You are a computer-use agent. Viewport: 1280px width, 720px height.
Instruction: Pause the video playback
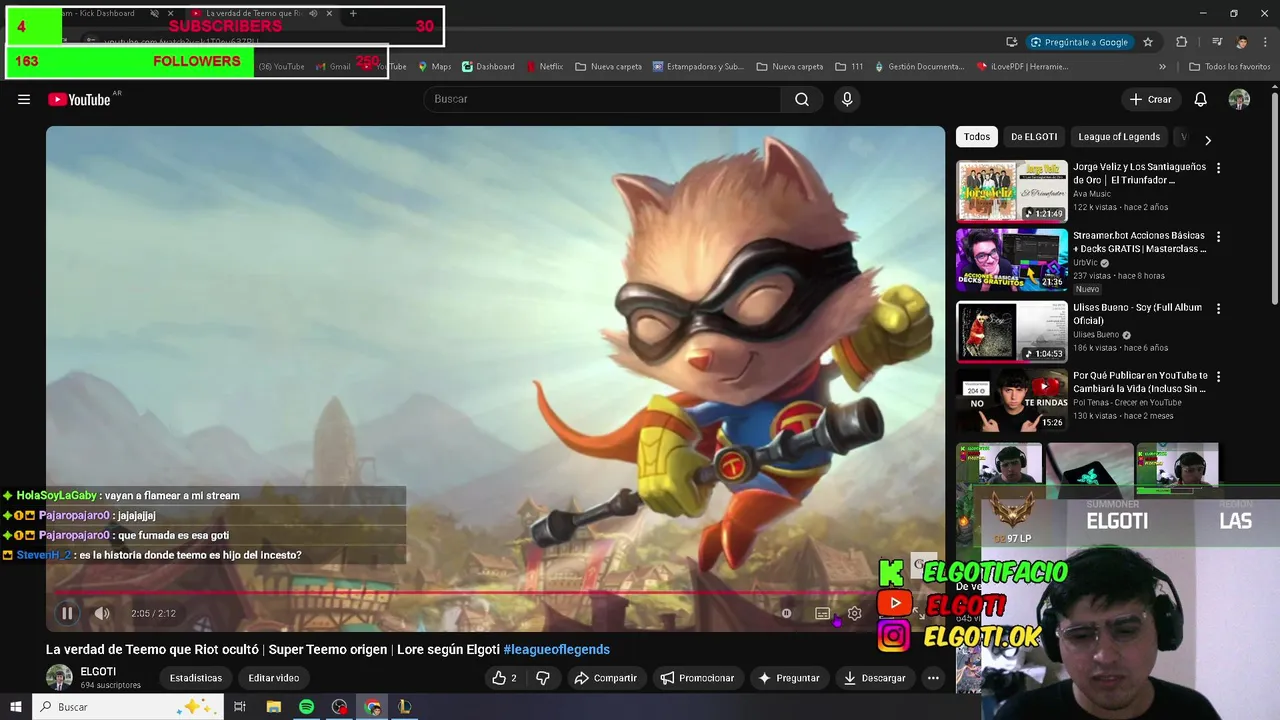[67, 613]
